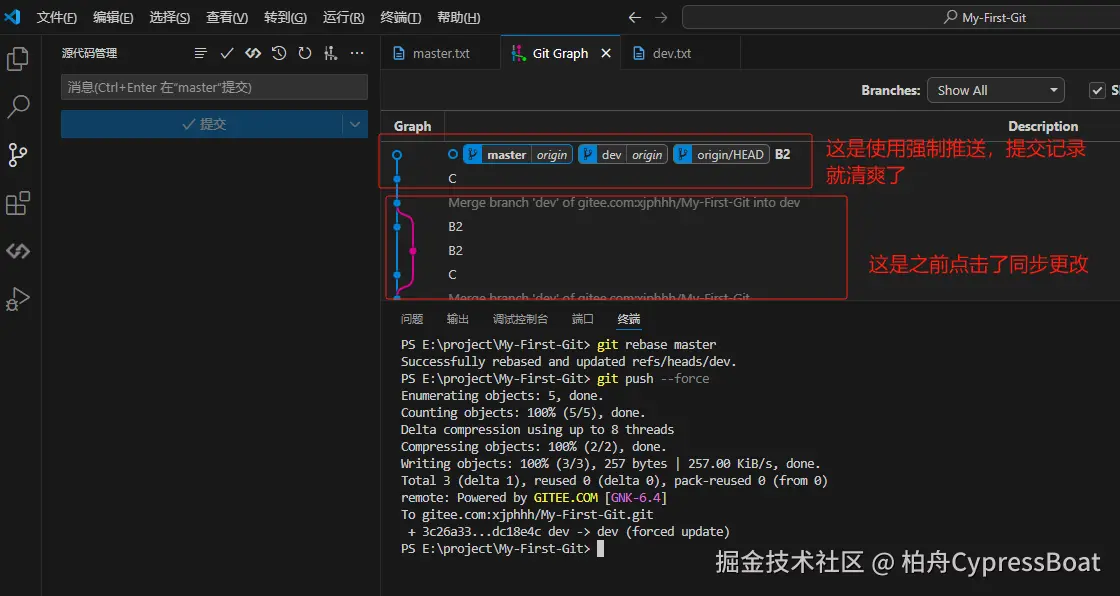Click the HEAD commit hollow circle node
This screenshot has width=1120, height=596.
click(397, 154)
